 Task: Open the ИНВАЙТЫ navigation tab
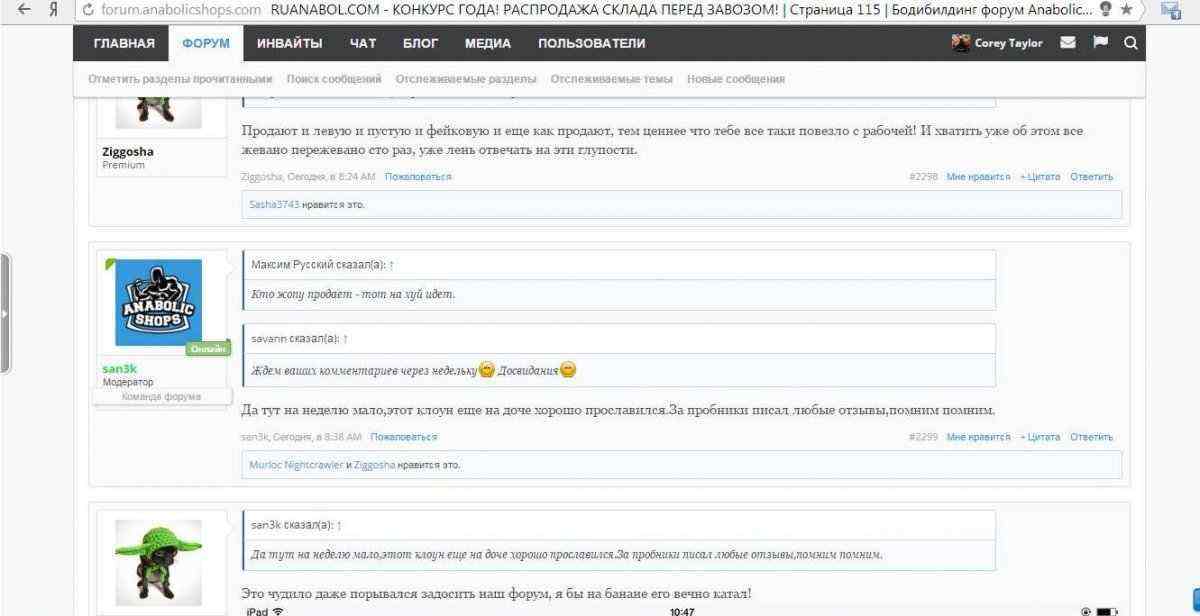[289, 43]
